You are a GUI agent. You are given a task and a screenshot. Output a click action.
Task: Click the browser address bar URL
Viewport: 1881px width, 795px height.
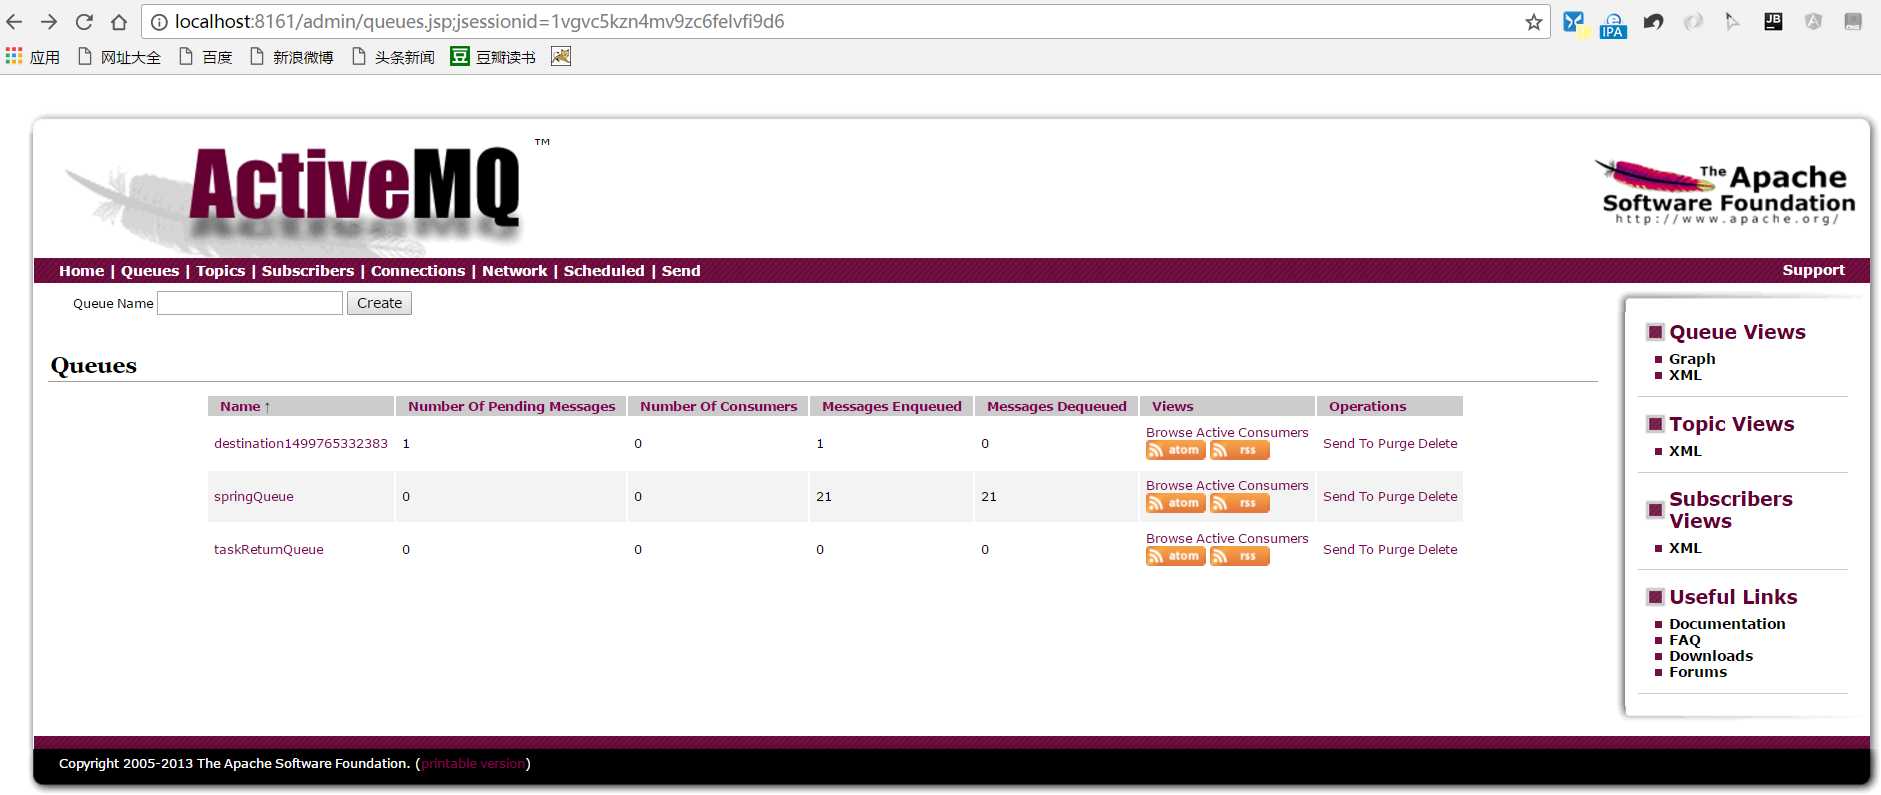(x=480, y=22)
